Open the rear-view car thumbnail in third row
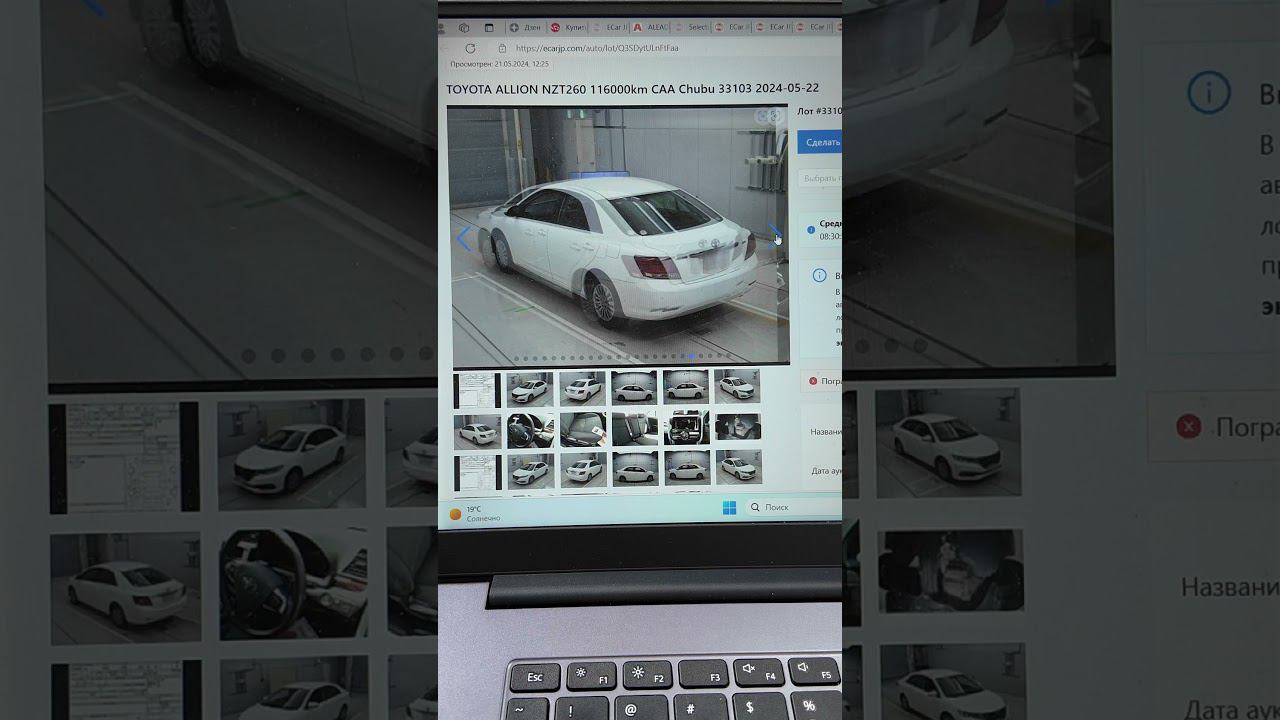The width and height of the screenshot is (1280, 720). coord(635,468)
